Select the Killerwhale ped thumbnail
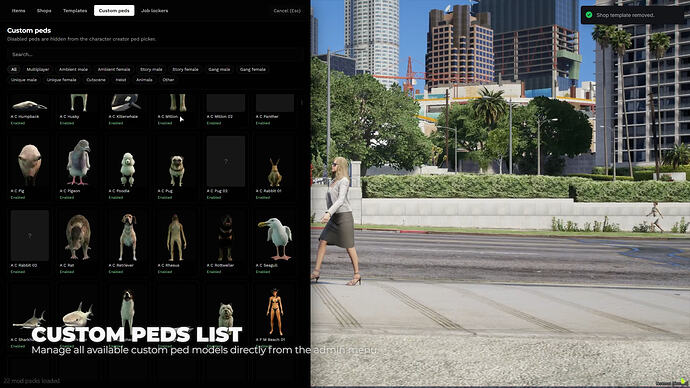Viewport: 690px width, 388px height. [128, 103]
